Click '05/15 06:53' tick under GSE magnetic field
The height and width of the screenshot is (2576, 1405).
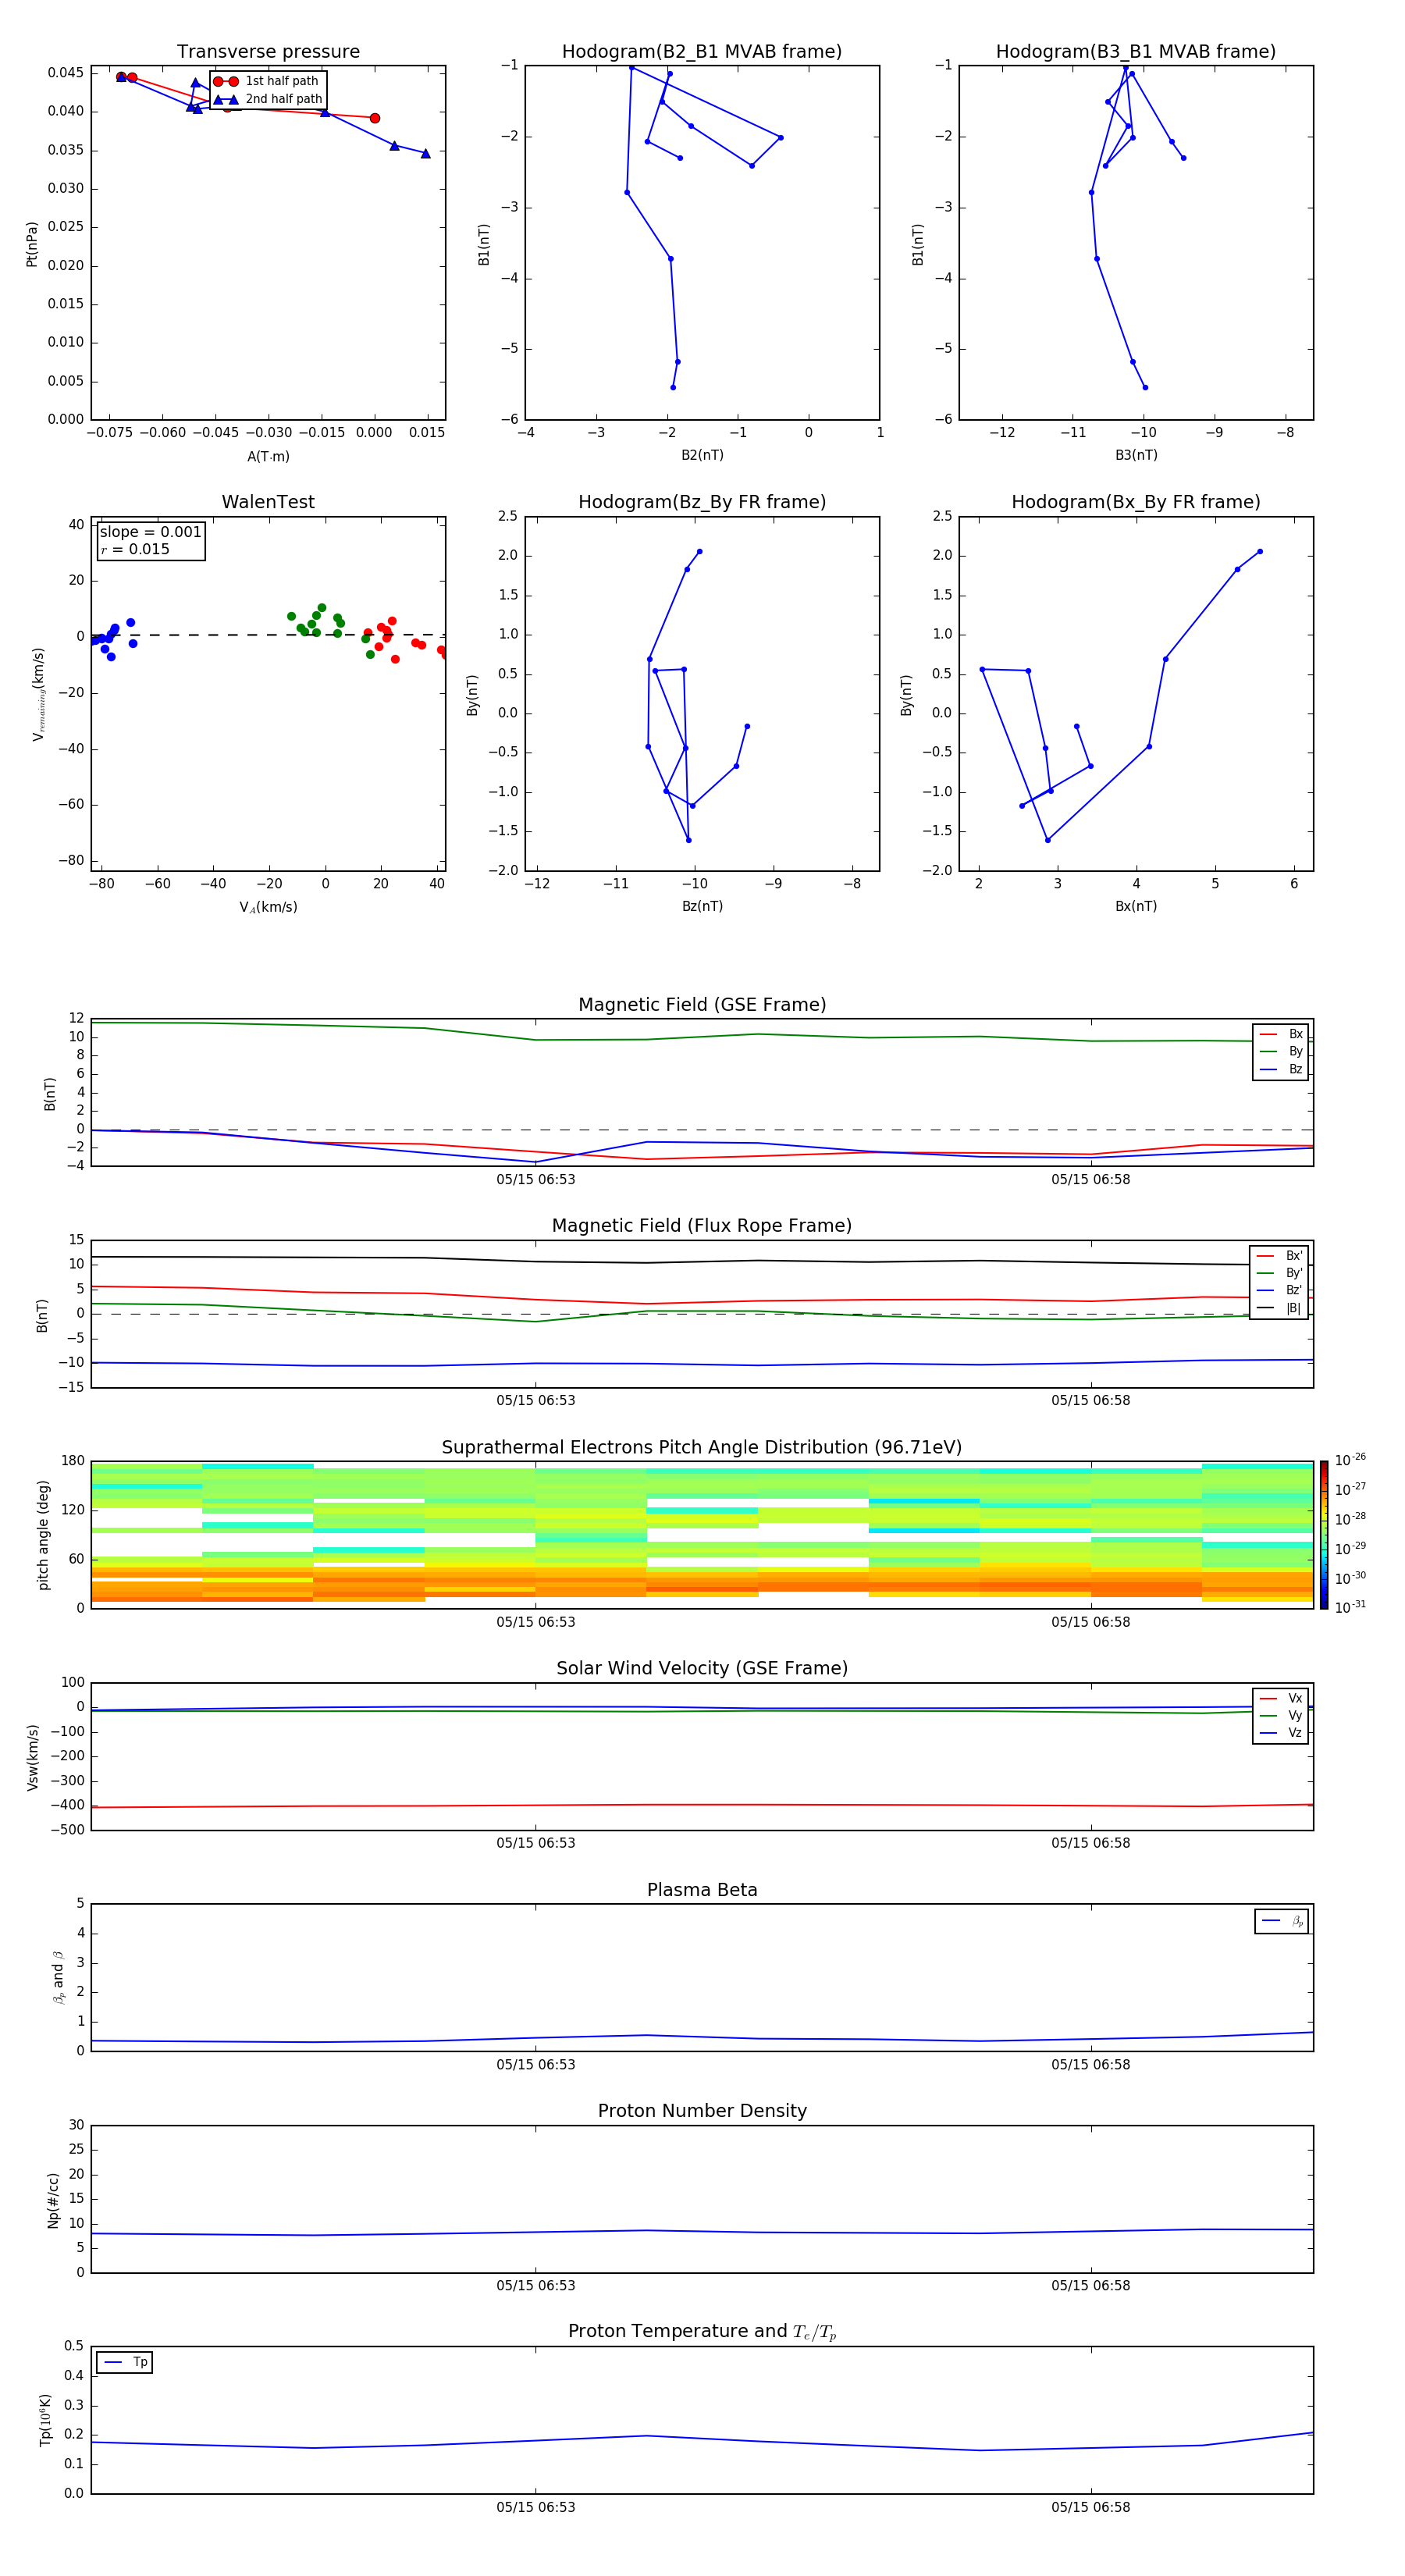(535, 1179)
